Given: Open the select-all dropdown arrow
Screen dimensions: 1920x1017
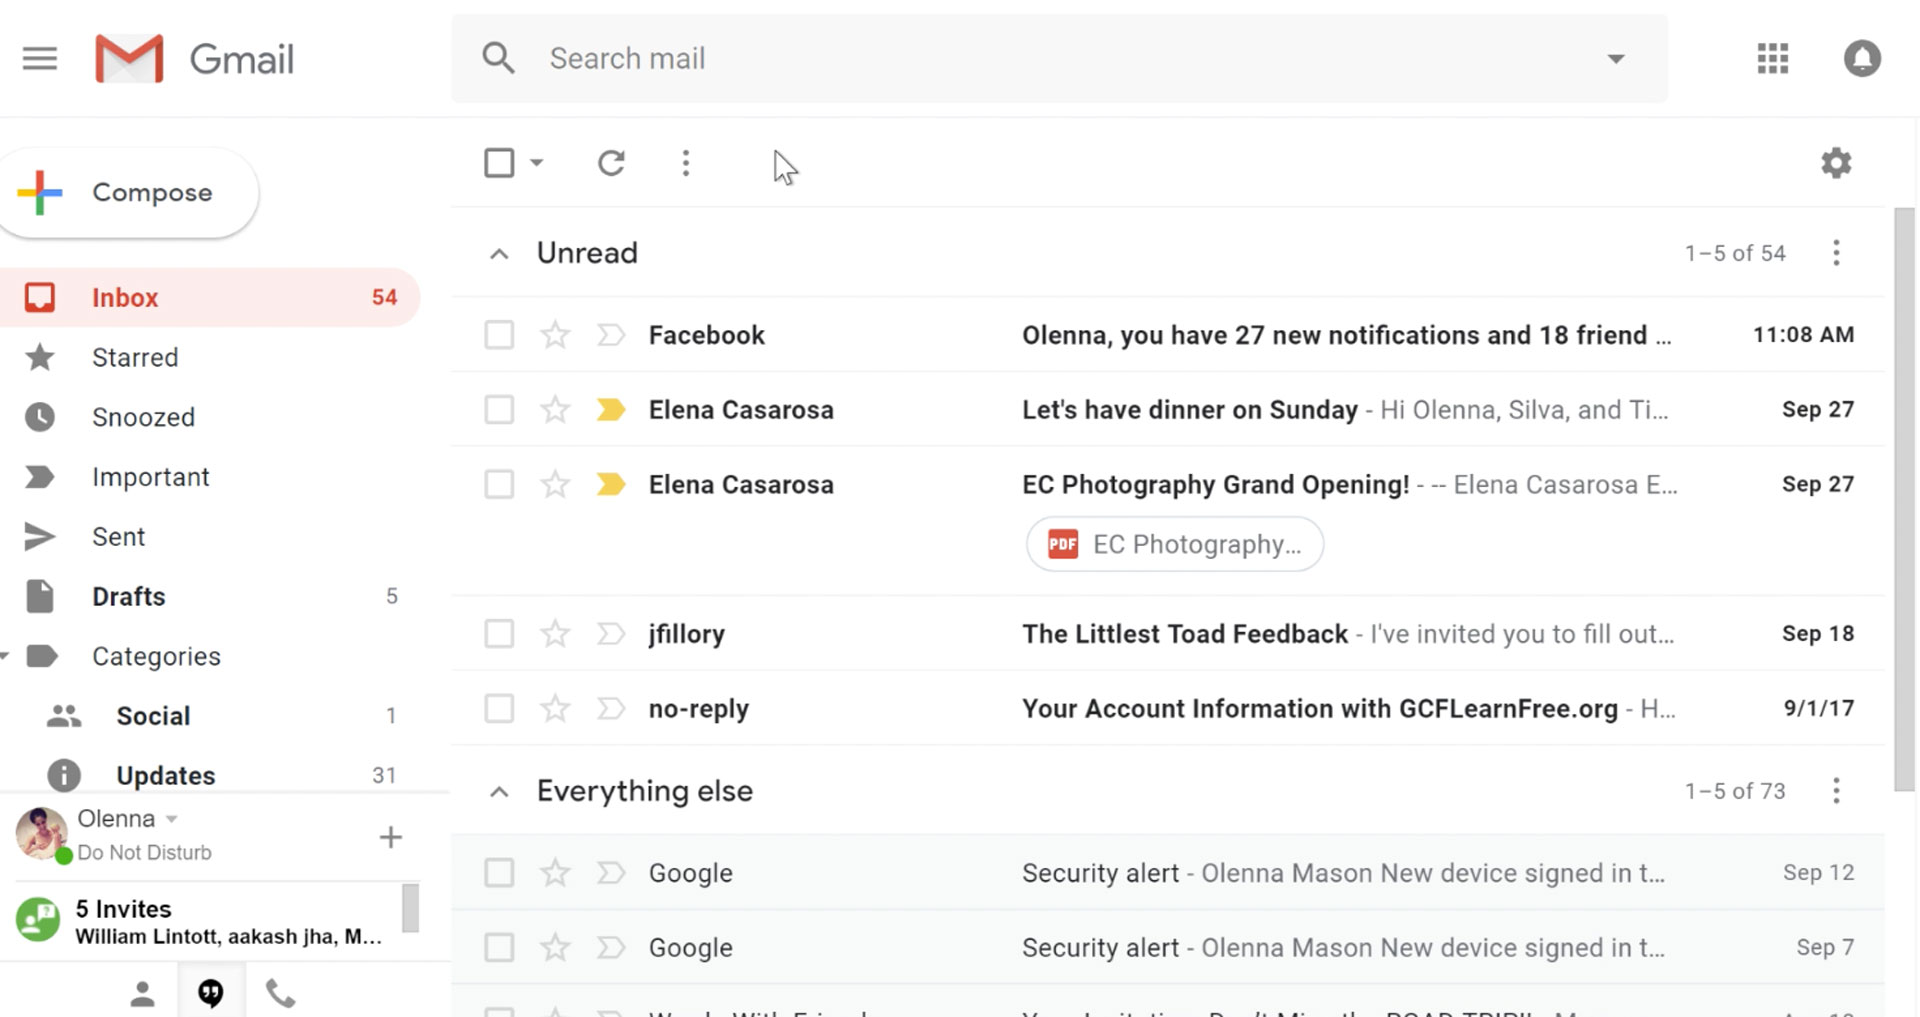Looking at the screenshot, I should click(x=537, y=162).
